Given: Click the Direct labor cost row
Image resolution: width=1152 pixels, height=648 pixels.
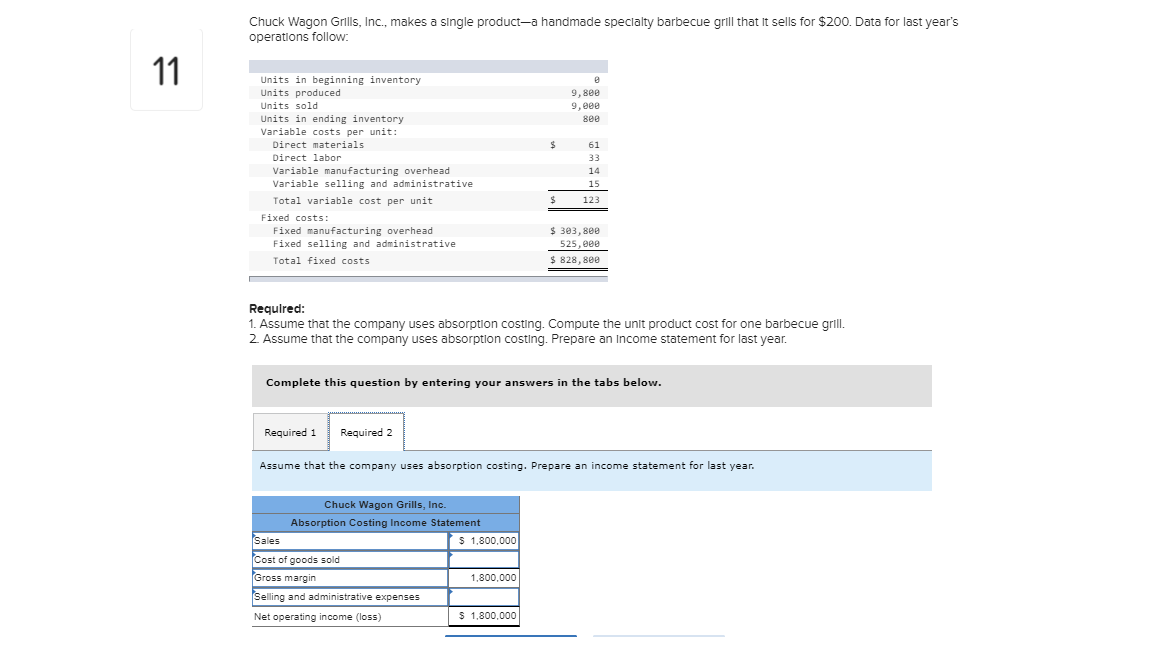Looking at the screenshot, I should 428,158.
